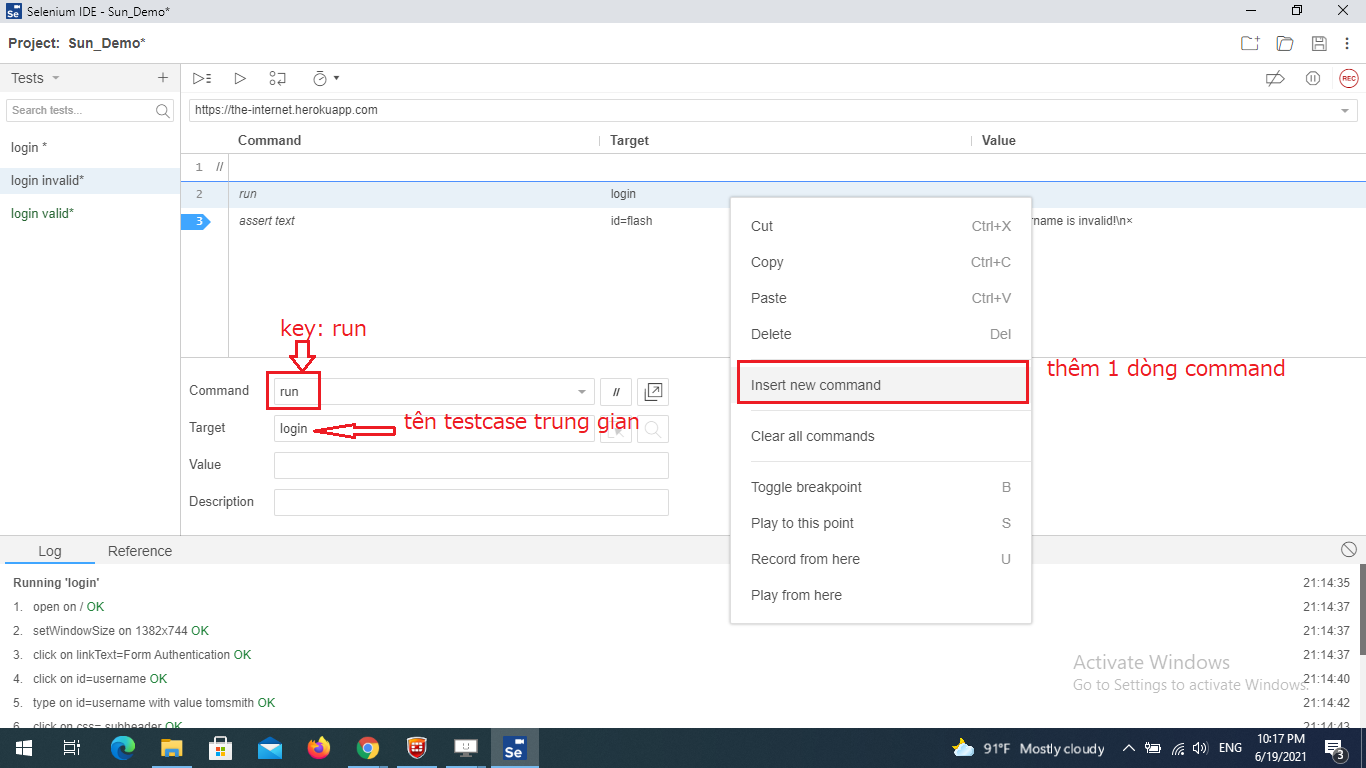Expand the Command name dropdown
The width and height of the screenshot is (1366, 768).
point(582,392)
